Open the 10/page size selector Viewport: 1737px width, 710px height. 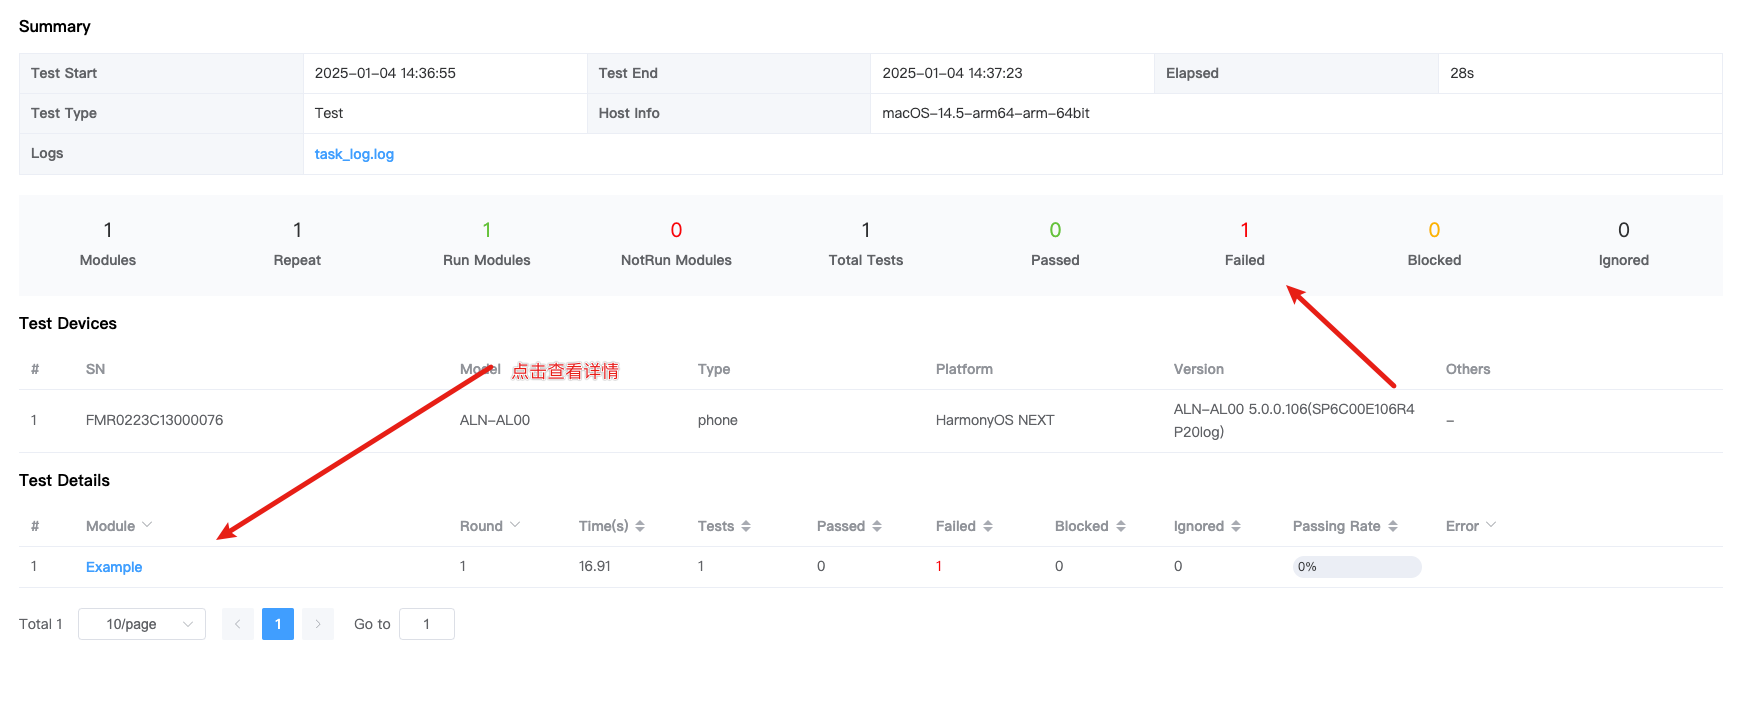pos(142,624)
